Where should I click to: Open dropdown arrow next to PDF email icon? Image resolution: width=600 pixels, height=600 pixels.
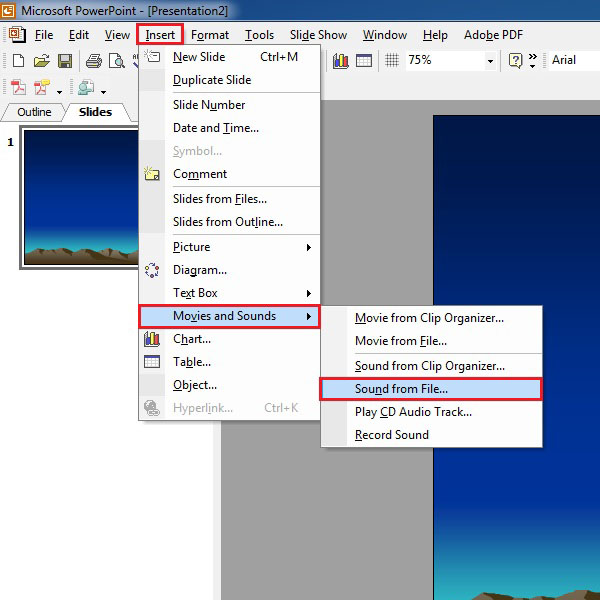coord(59,92)
